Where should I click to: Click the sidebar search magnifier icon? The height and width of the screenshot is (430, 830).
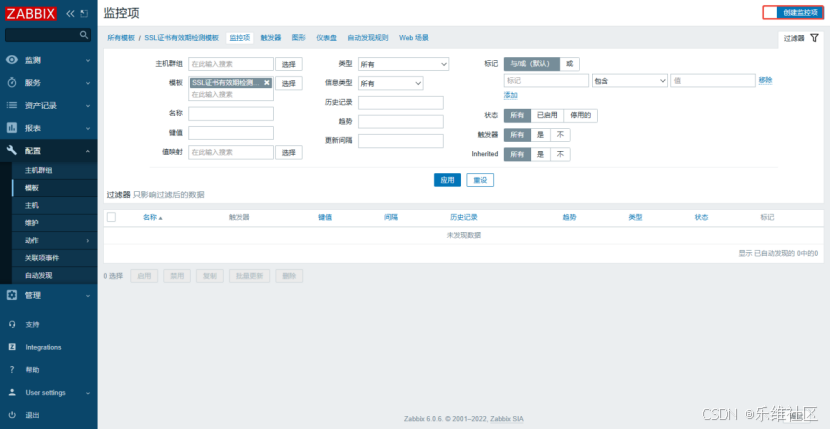click(84, 35)
